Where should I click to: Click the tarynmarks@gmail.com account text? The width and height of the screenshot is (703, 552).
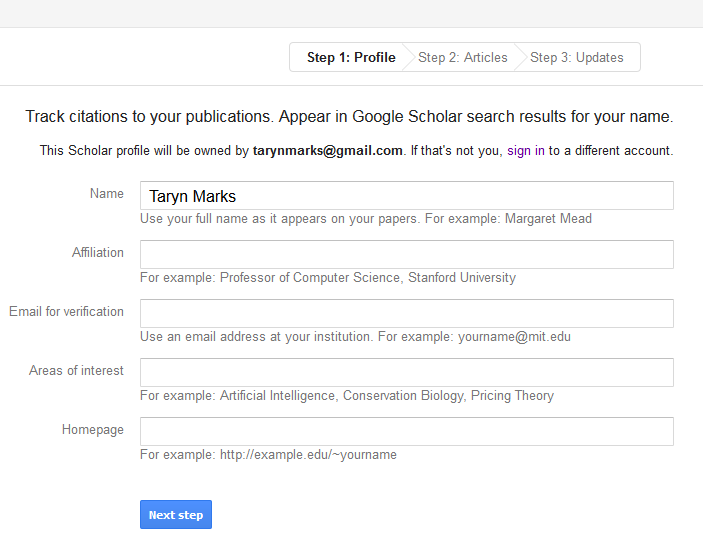pyautogui.click(x=327, y=151)
